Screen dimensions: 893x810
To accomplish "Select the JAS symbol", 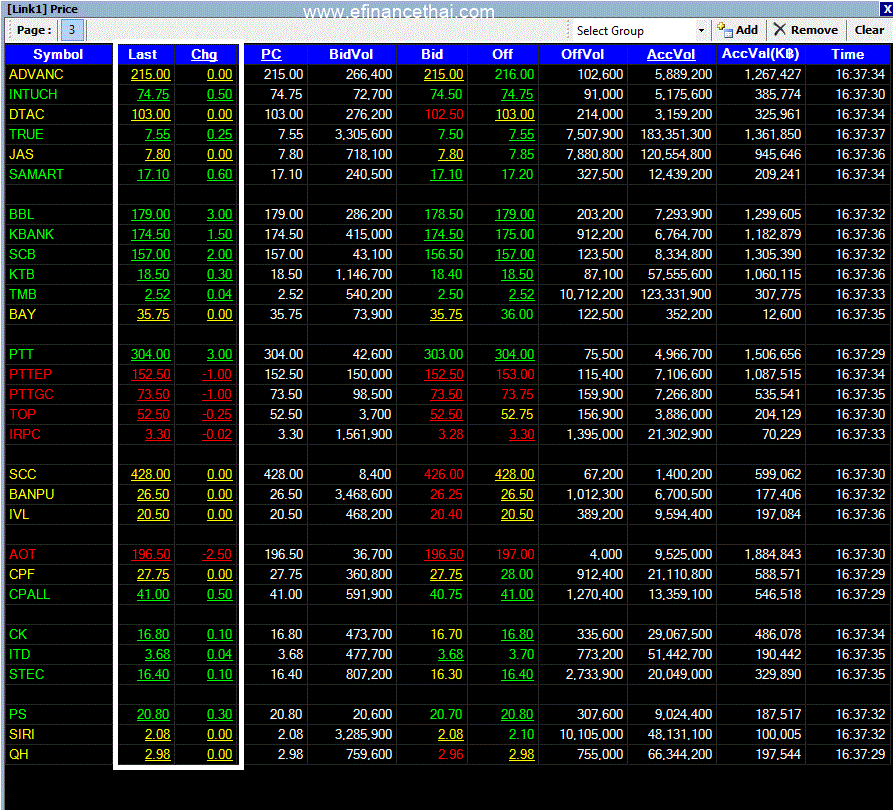I will (21, 154).
